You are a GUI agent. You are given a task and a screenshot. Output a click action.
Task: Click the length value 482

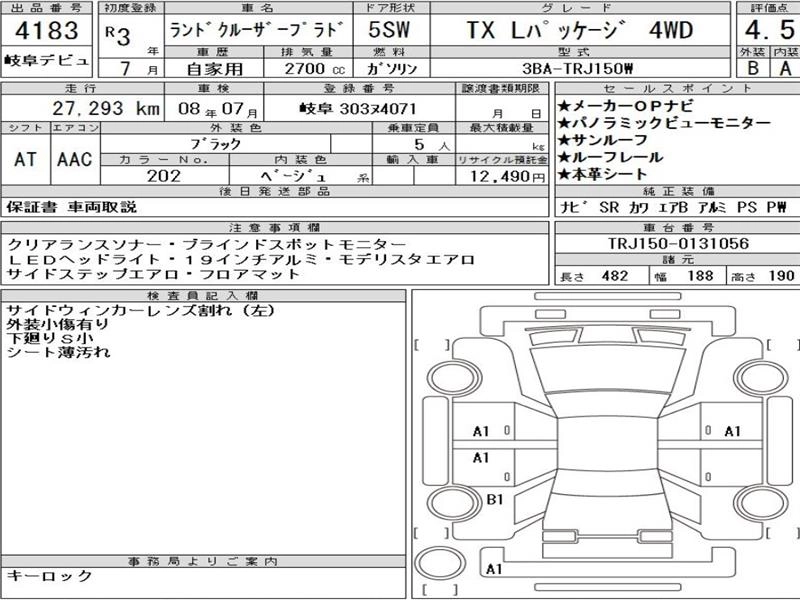click(615, 276)
